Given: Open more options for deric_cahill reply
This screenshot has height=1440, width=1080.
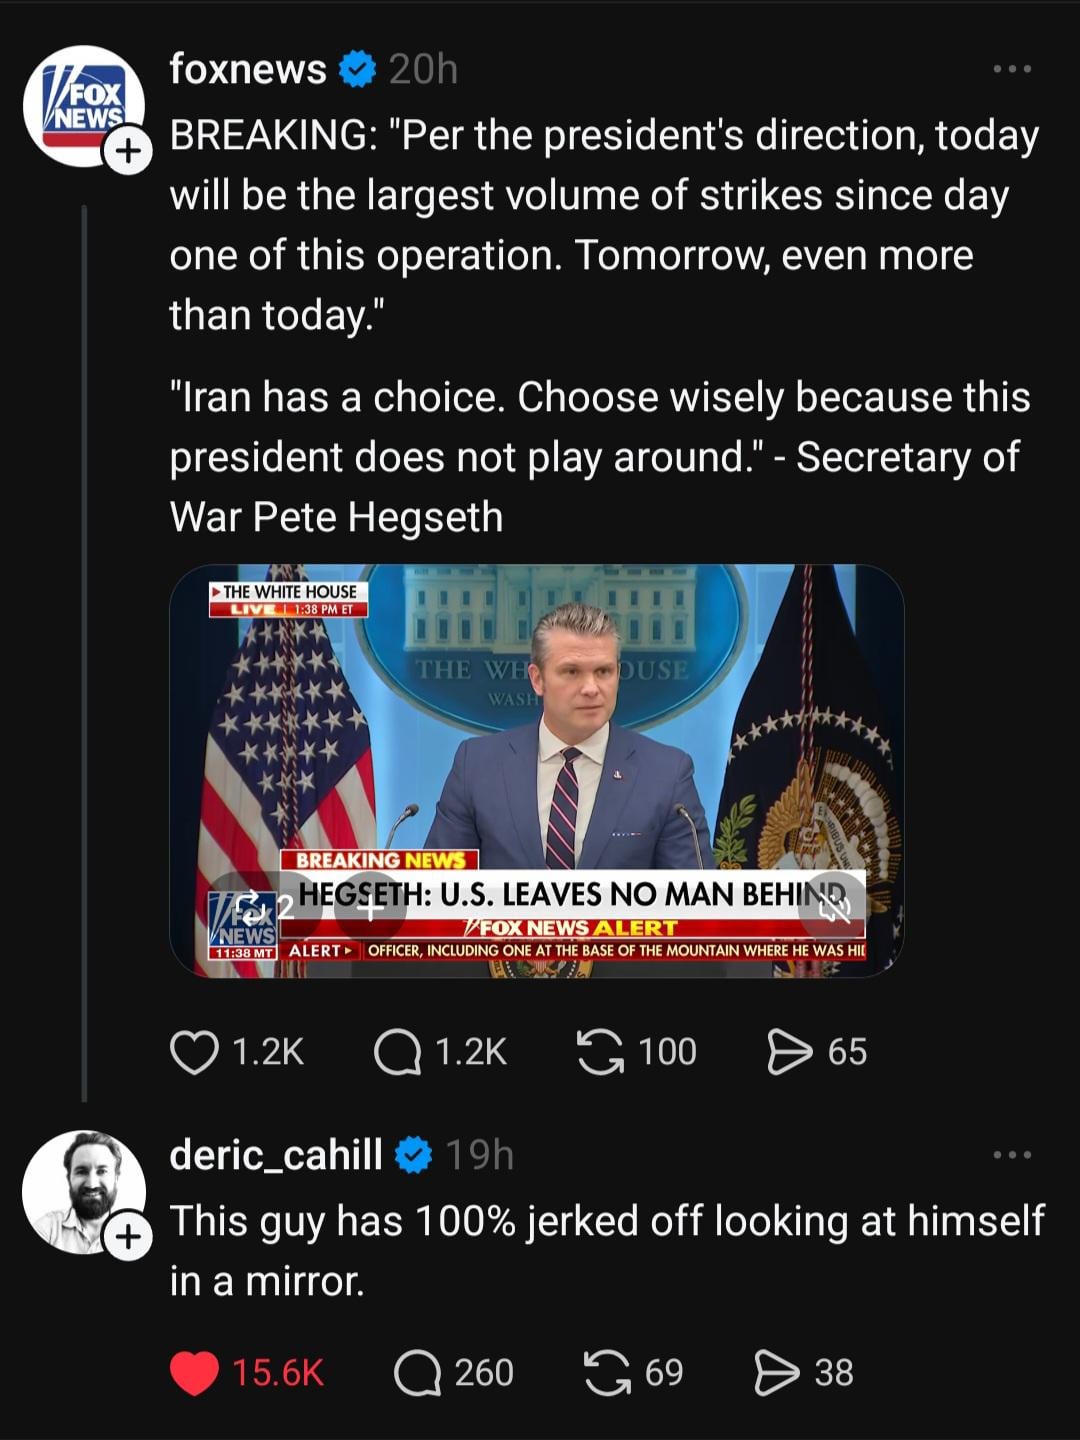Looking at the screenshot, I should click(1012, 1155).
